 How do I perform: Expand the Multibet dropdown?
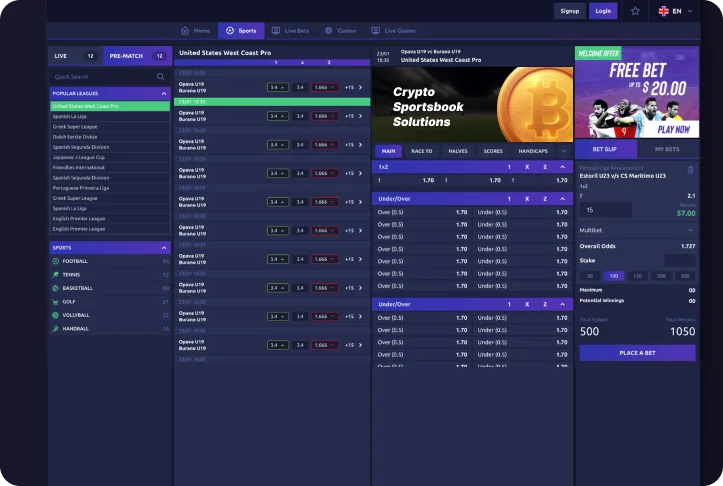[690, 230]
